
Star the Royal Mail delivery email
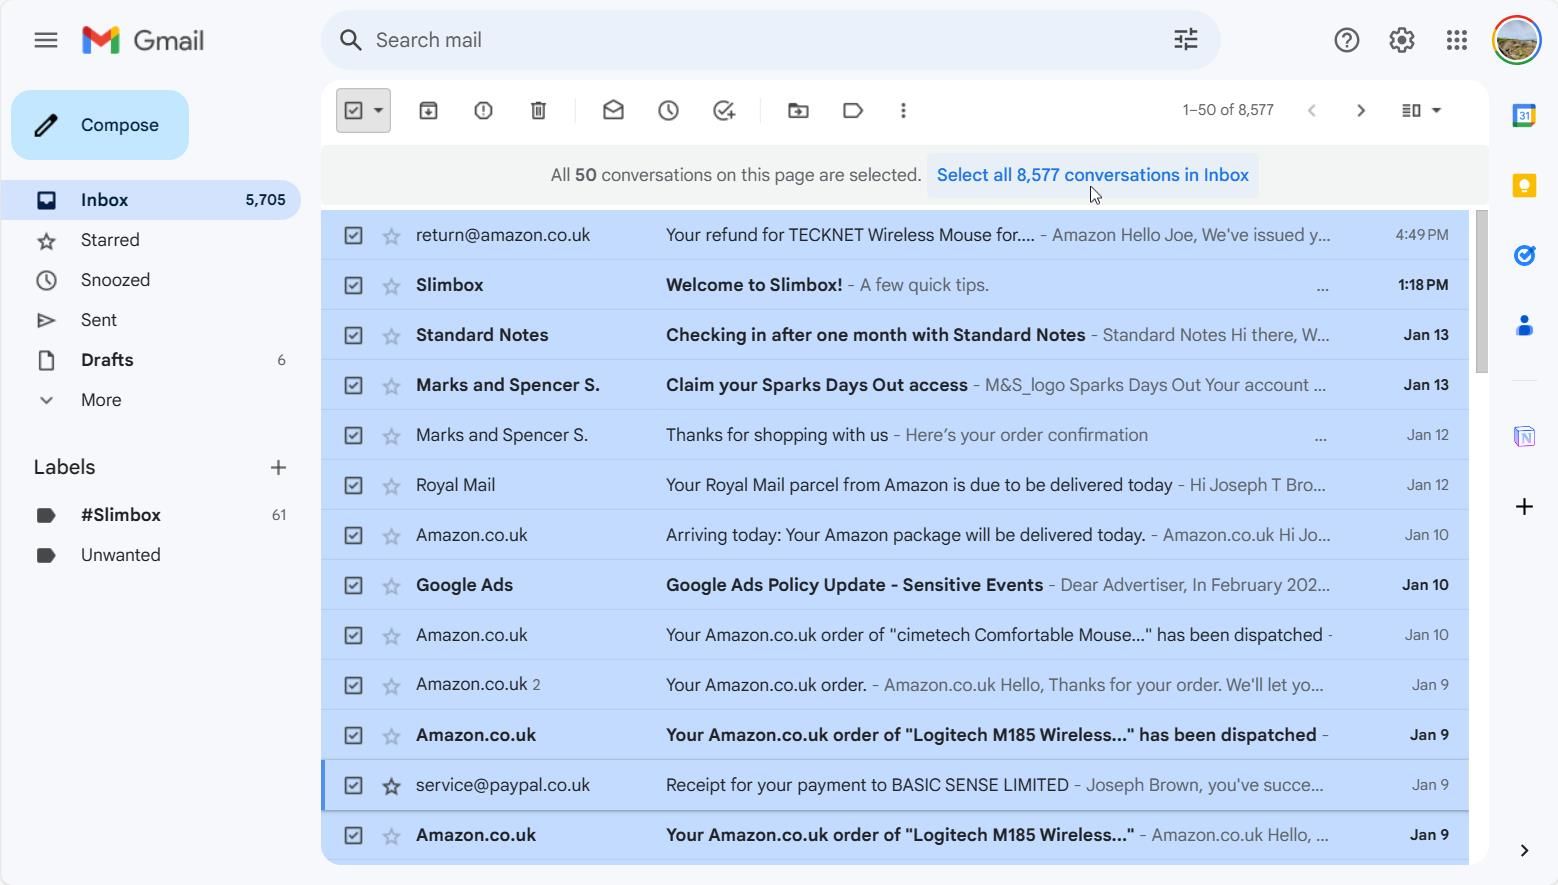(390, 485)
